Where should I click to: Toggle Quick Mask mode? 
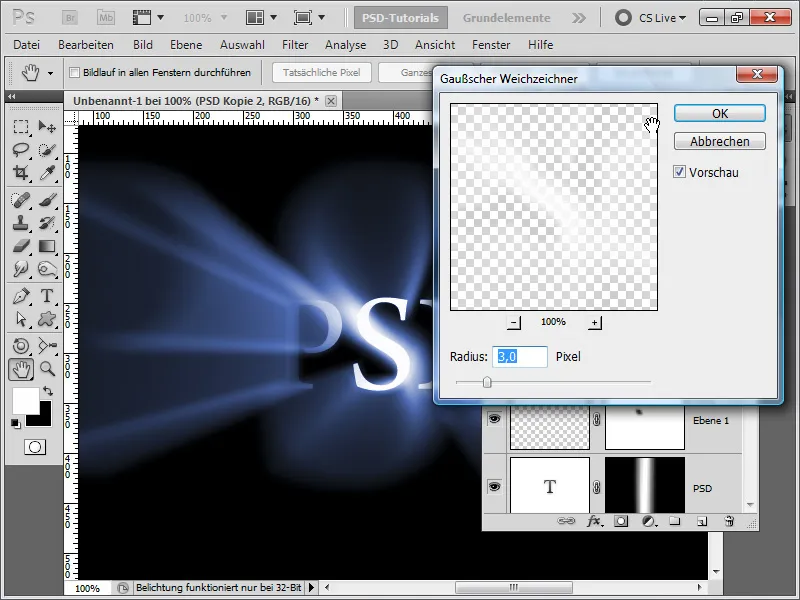point(35,447)
